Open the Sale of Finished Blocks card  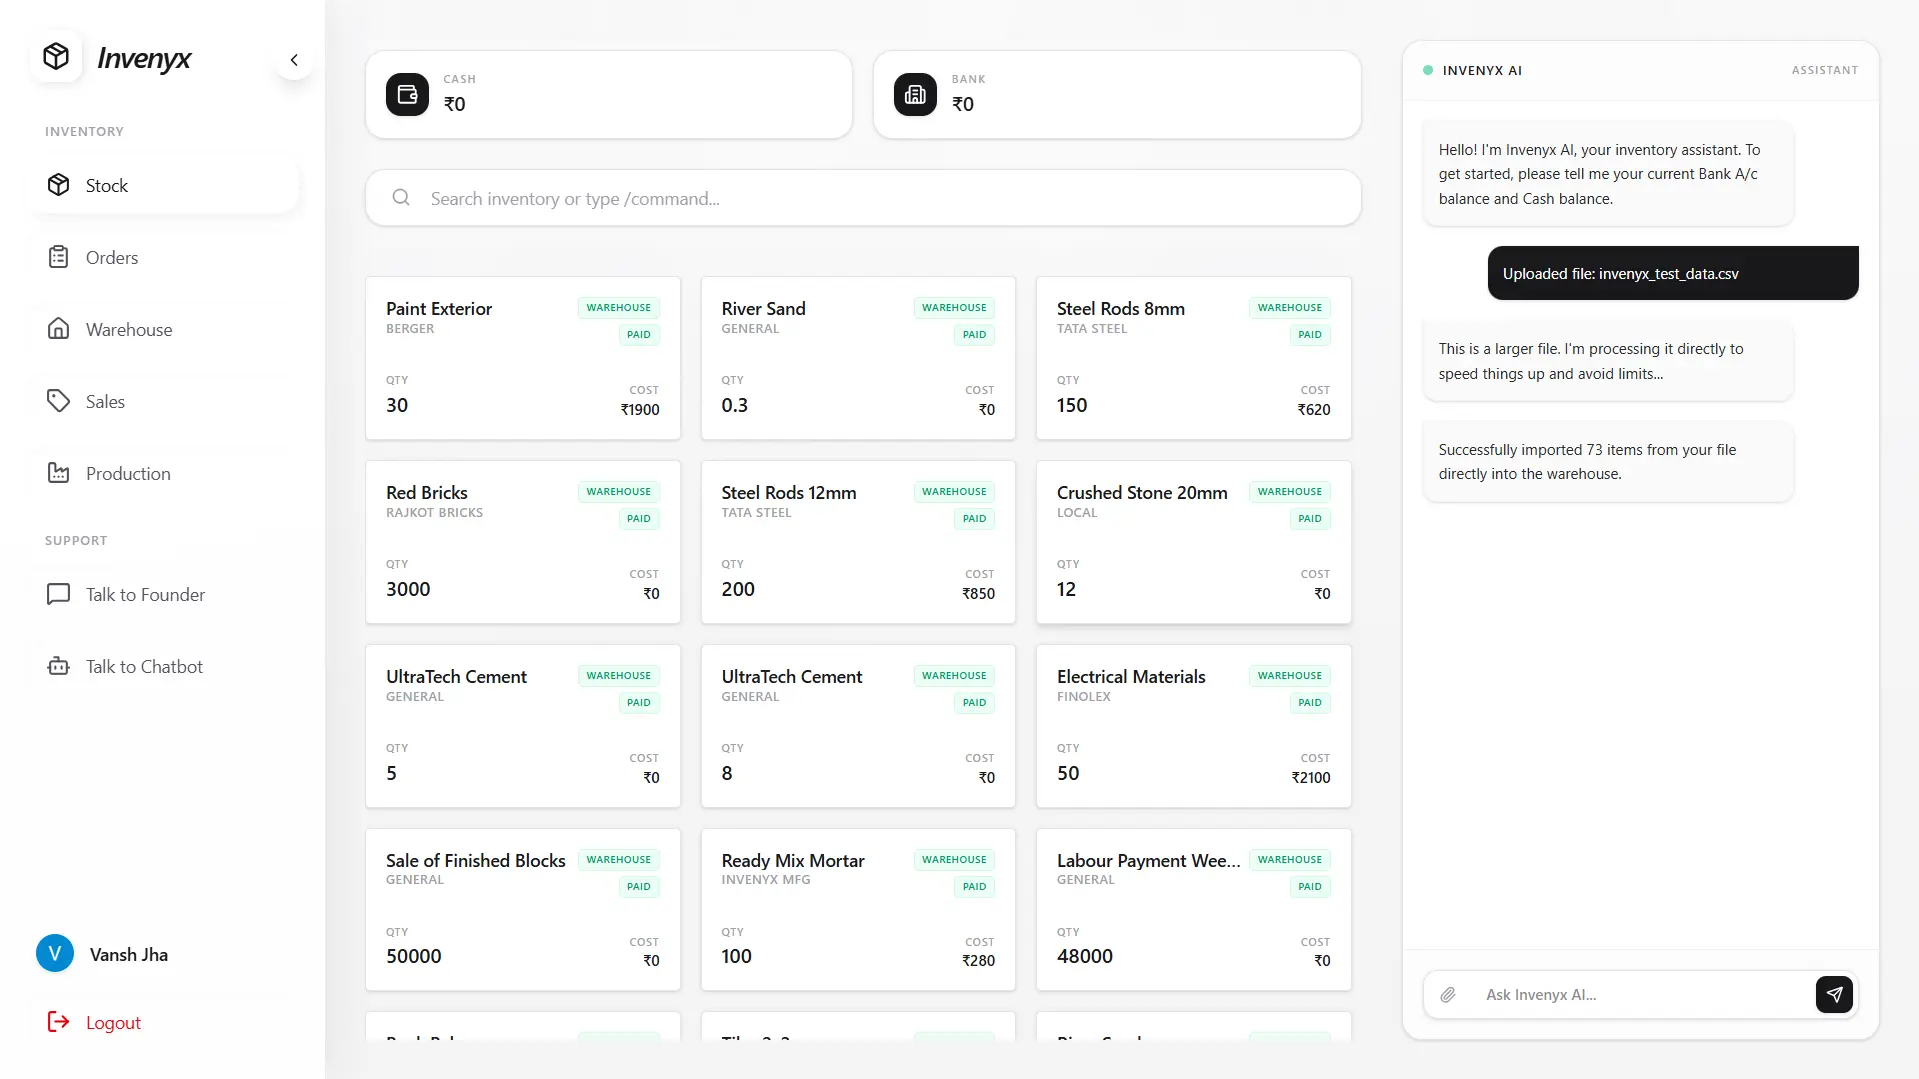tap(523, 910)
